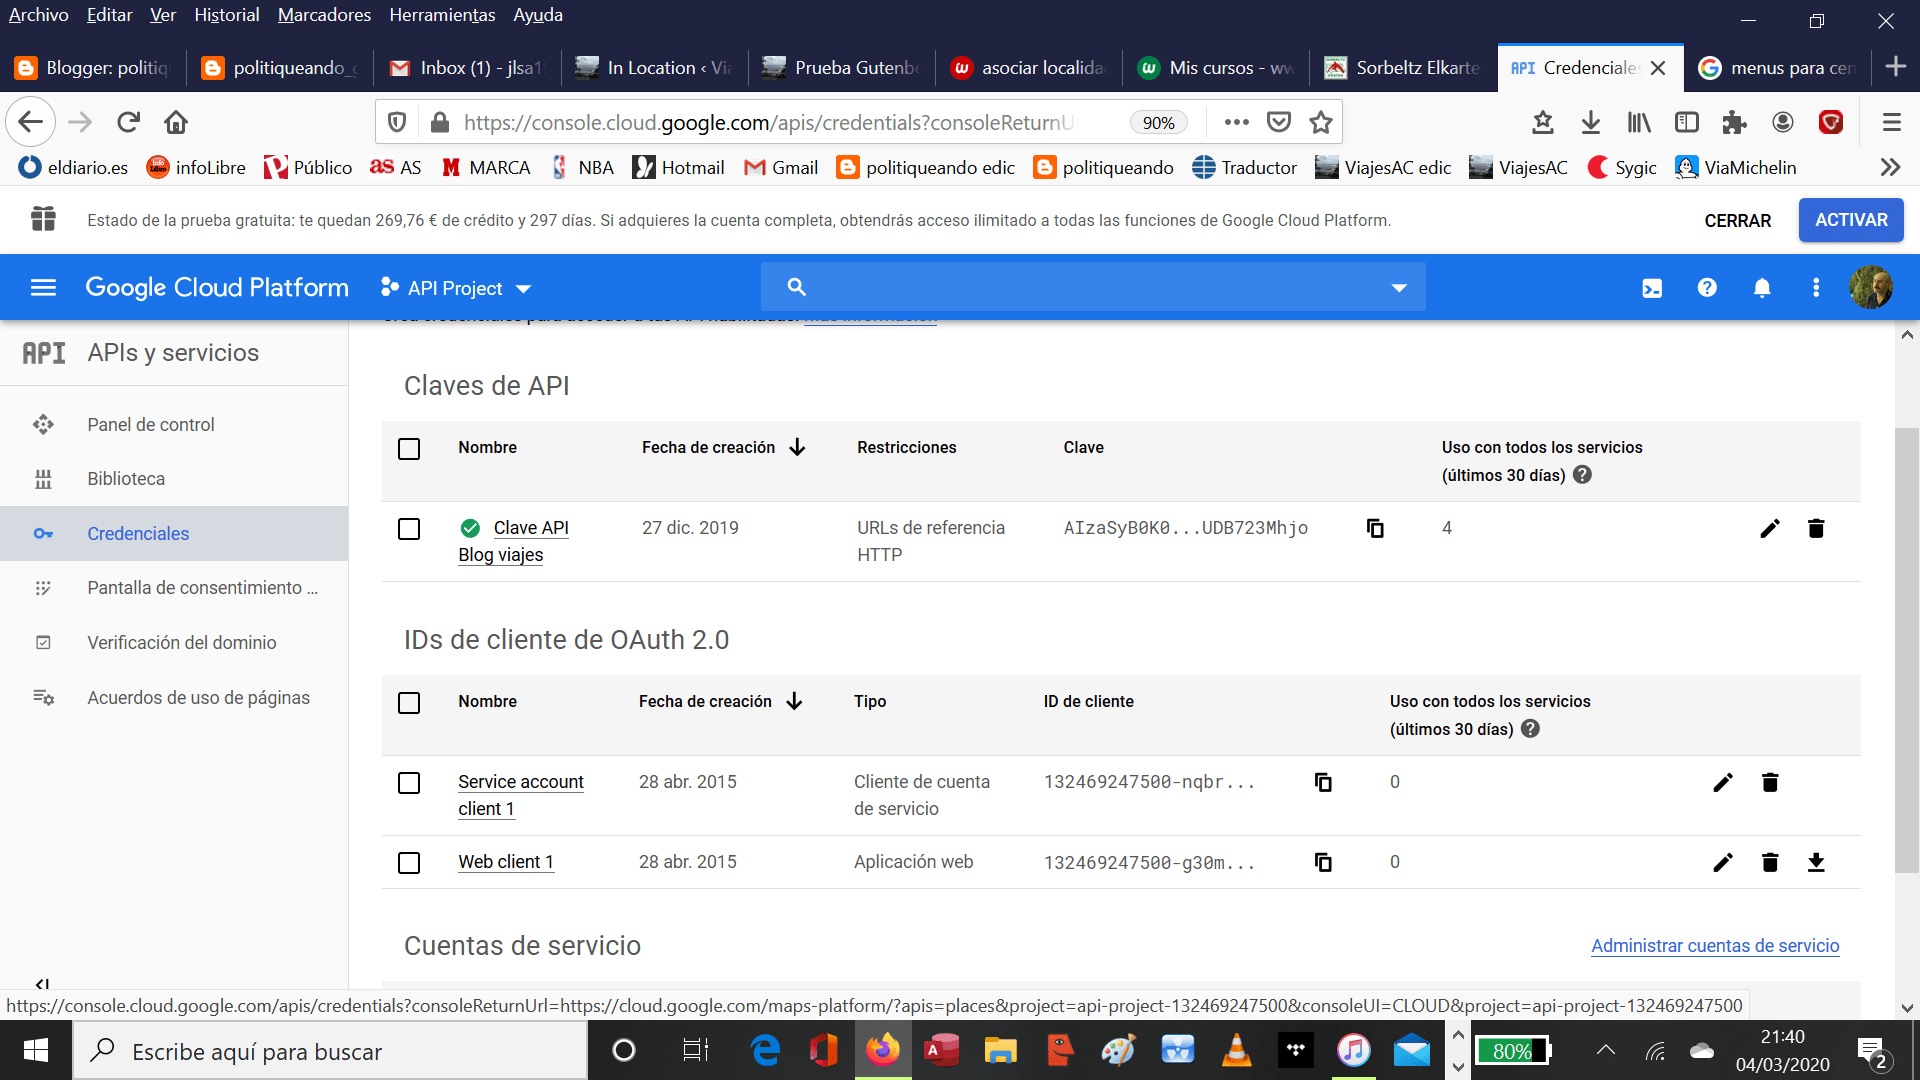
Task: Open Firefox downloads panel
Action: coord(1590,122)
